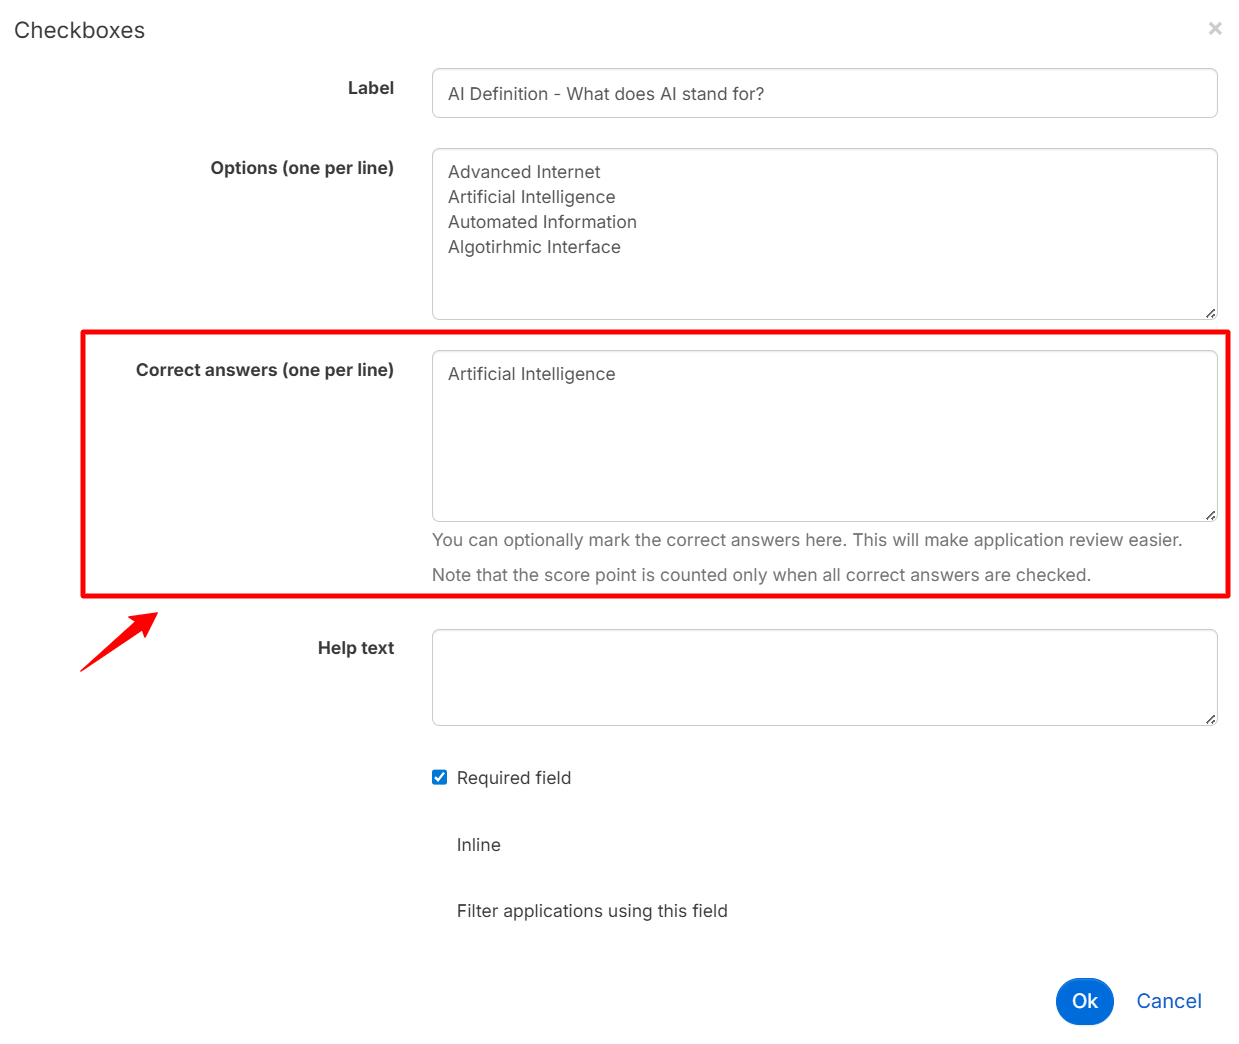Click the "Correct answers (one per line)" caption

265,370
